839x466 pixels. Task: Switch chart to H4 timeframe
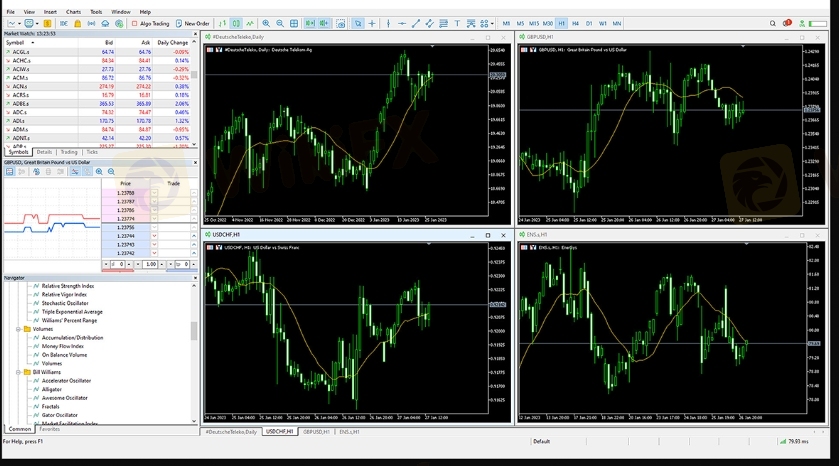(x=575, y=23)
